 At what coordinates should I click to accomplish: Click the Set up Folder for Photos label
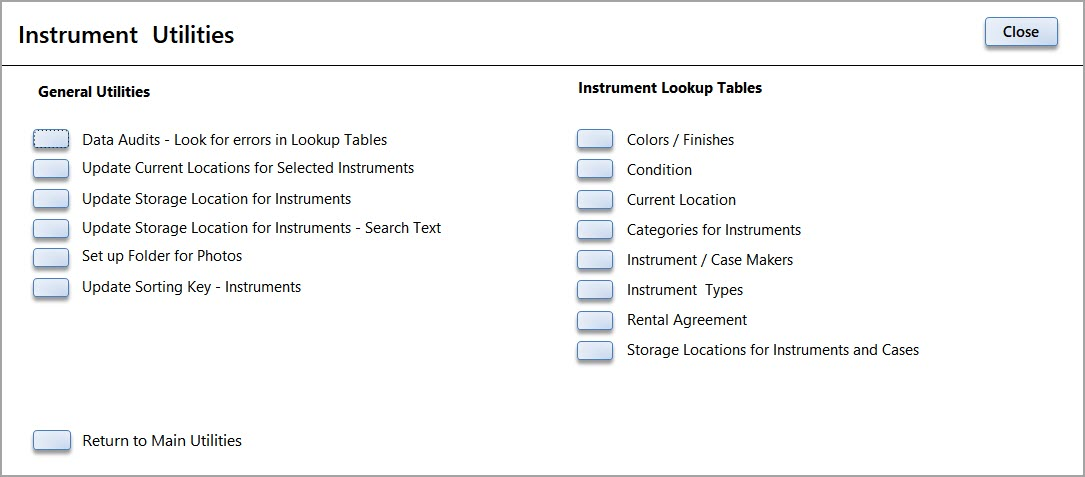(x=162, y=256)
